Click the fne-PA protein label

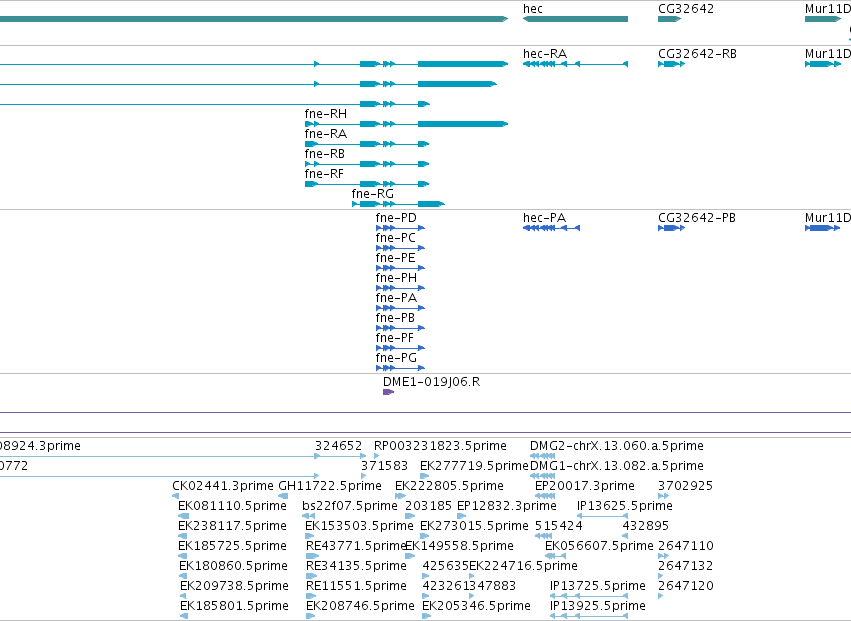396,298
